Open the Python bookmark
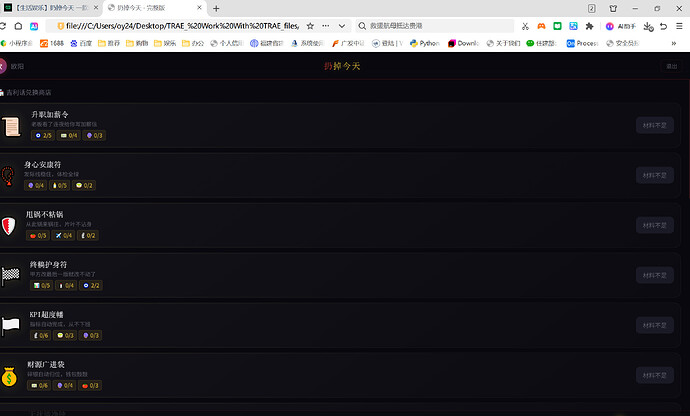This screenshot has width=690, height=416. pos(425,43)
